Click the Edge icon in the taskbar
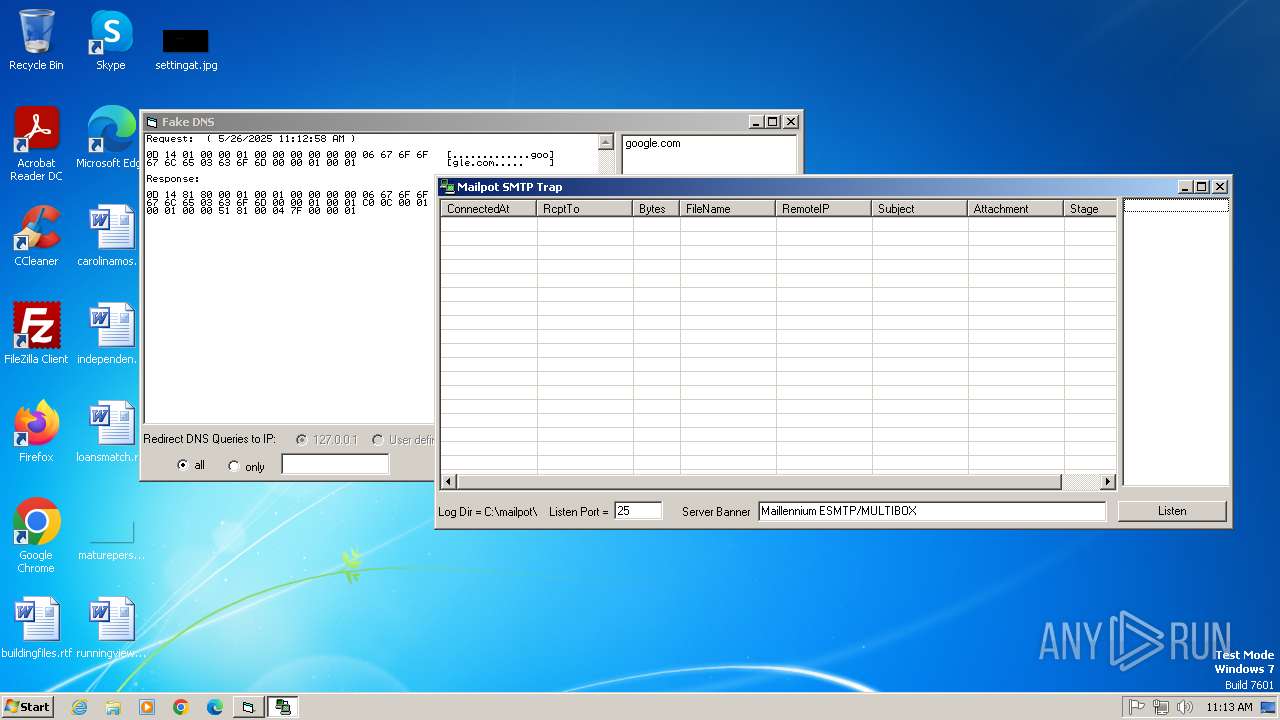1280x720 pixels. pyautogui.click(x=215, y=707)
